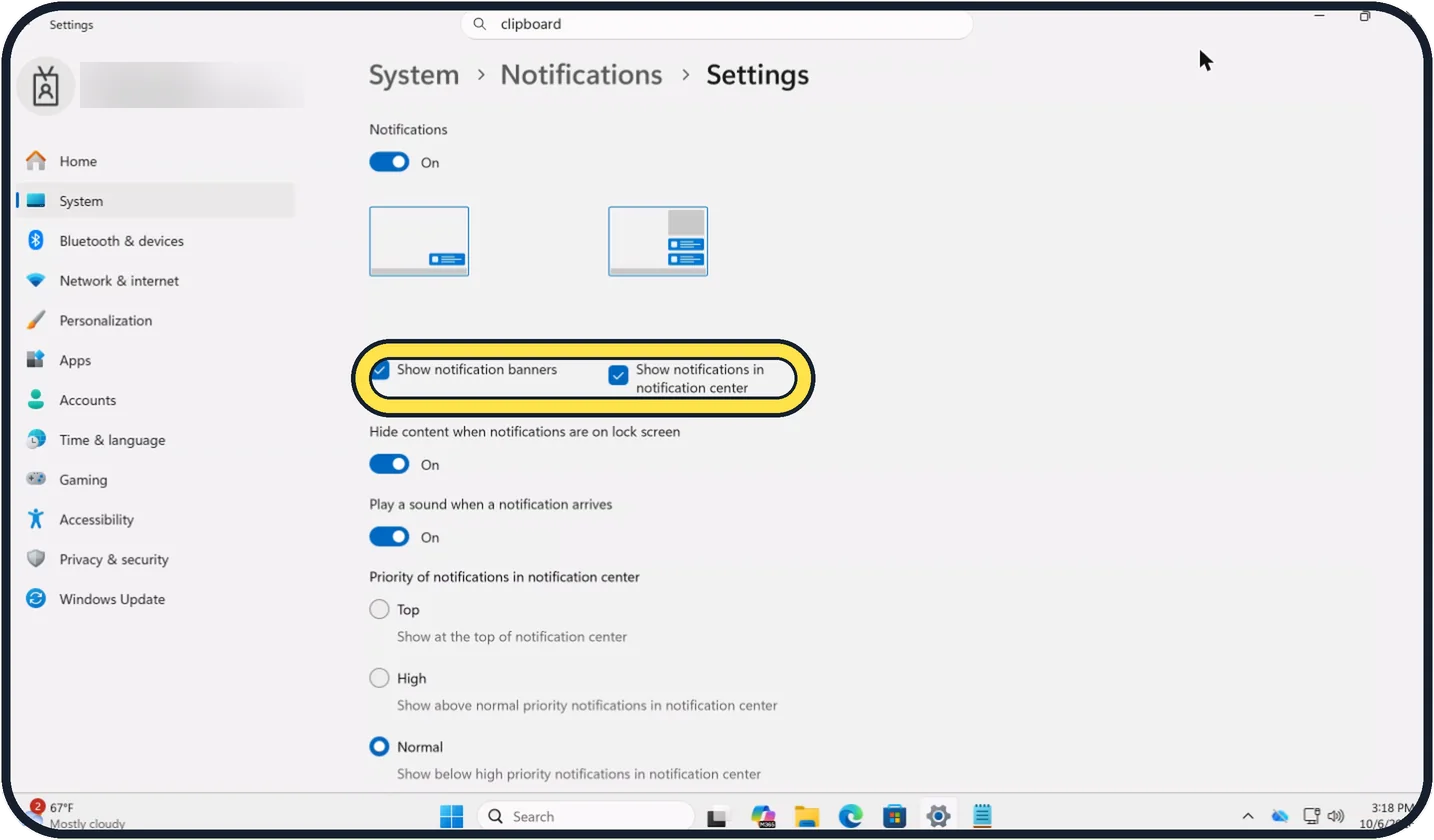Launch Microsoft Edge from the taskbar
The height and width of the screenshot is (840, 1434).
(x=851, y=816)
